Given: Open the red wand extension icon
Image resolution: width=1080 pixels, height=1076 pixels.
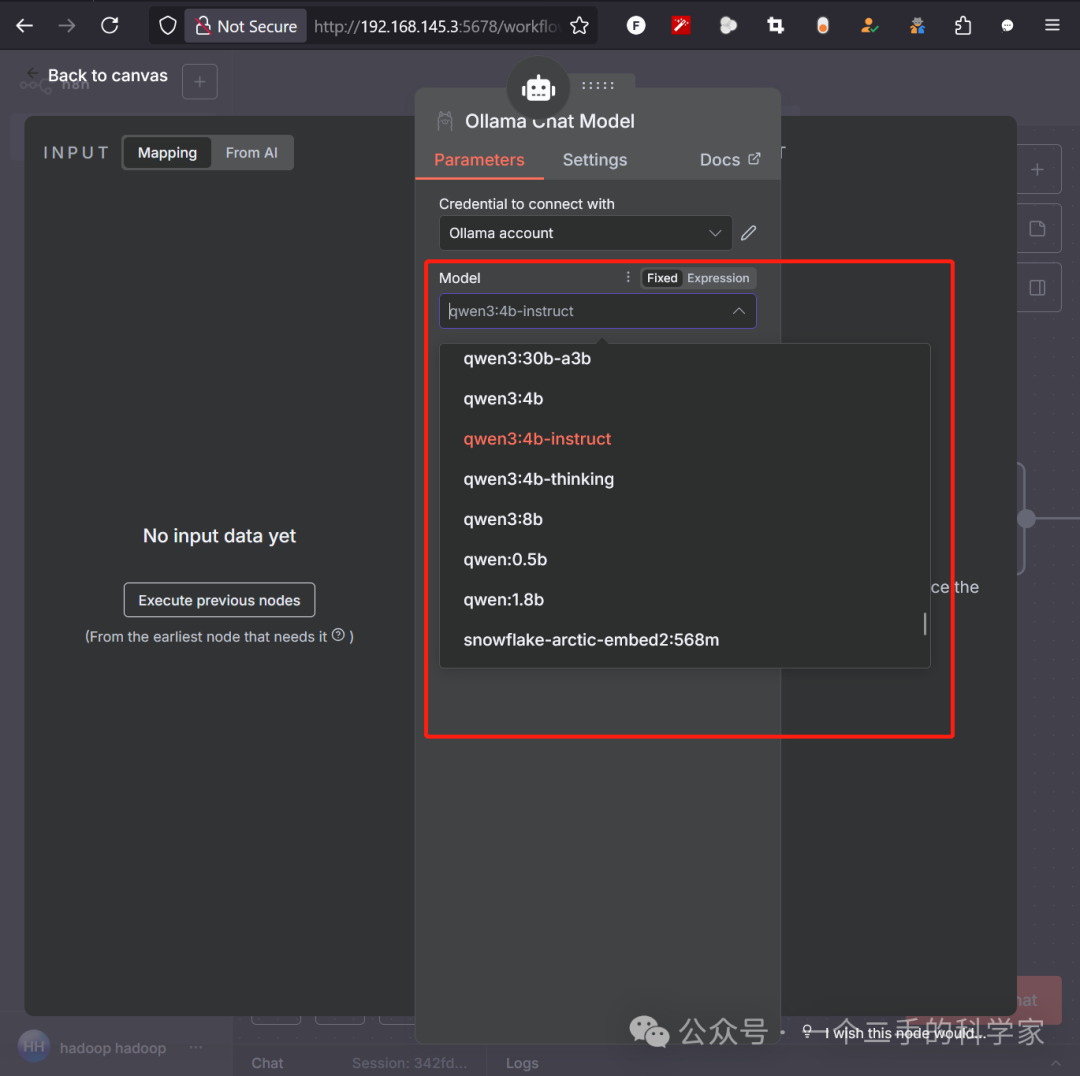Looking at the screenshot, I should (681, 26).
